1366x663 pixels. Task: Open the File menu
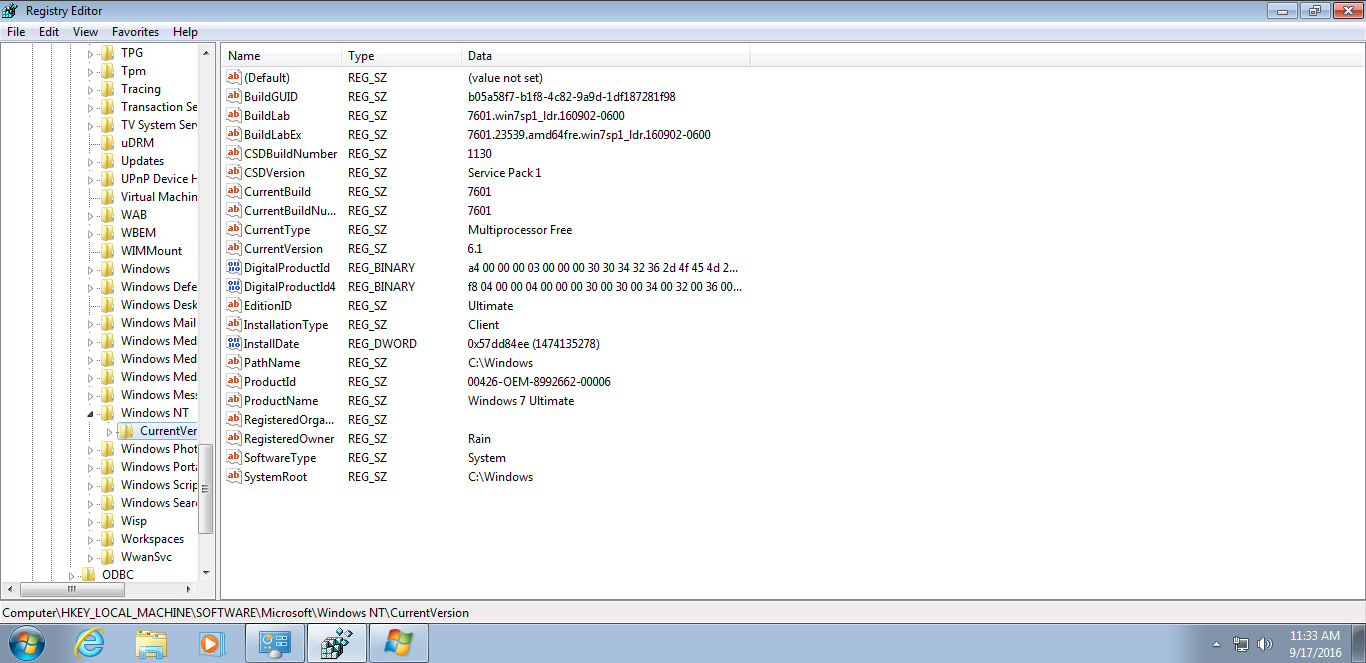coord(16,32)
